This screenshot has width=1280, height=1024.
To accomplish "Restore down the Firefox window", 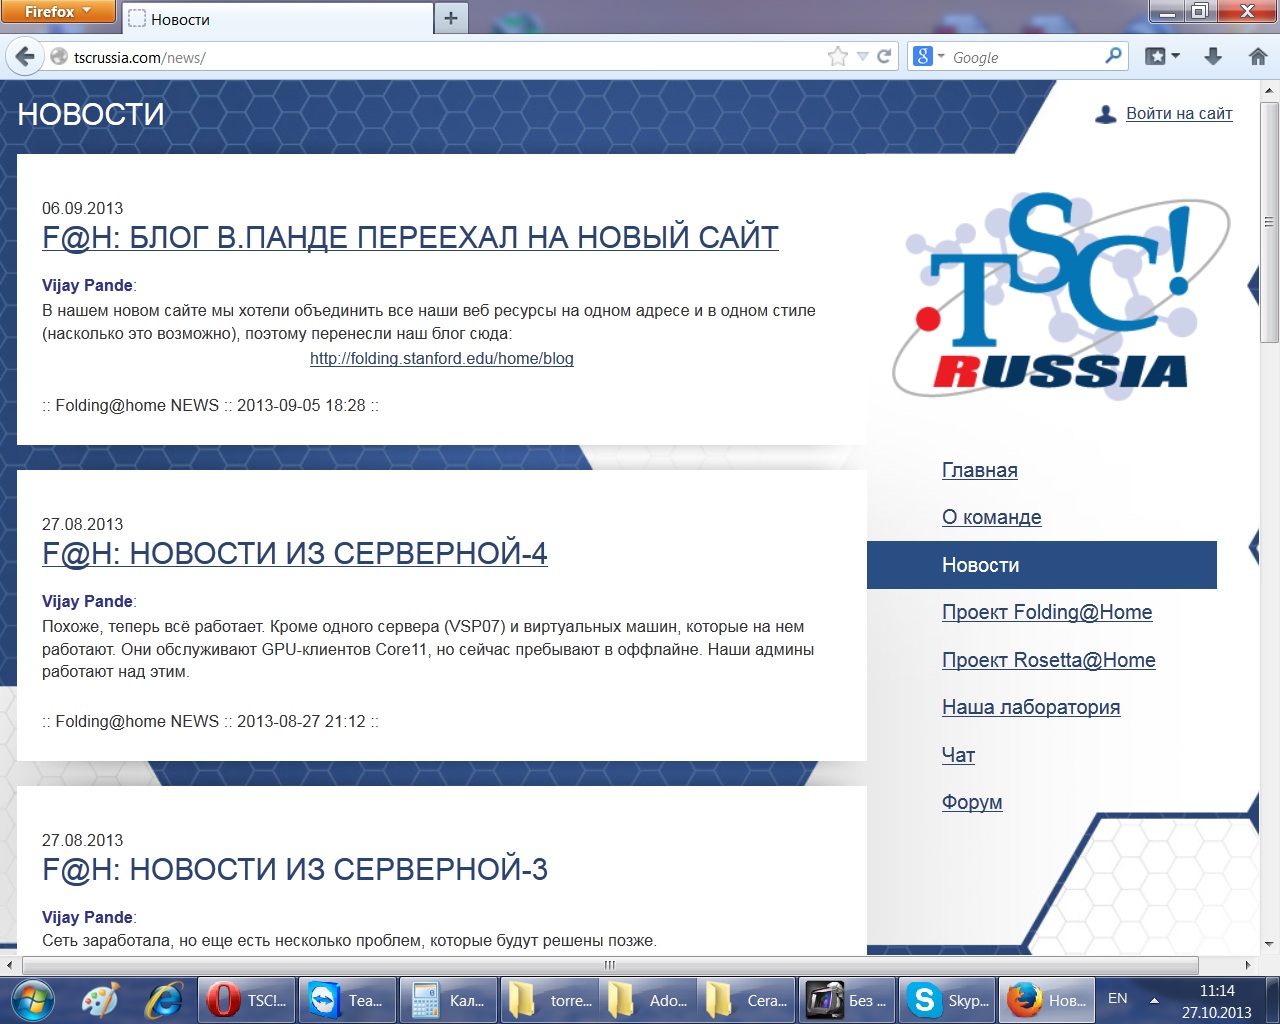I will 1201,12.
